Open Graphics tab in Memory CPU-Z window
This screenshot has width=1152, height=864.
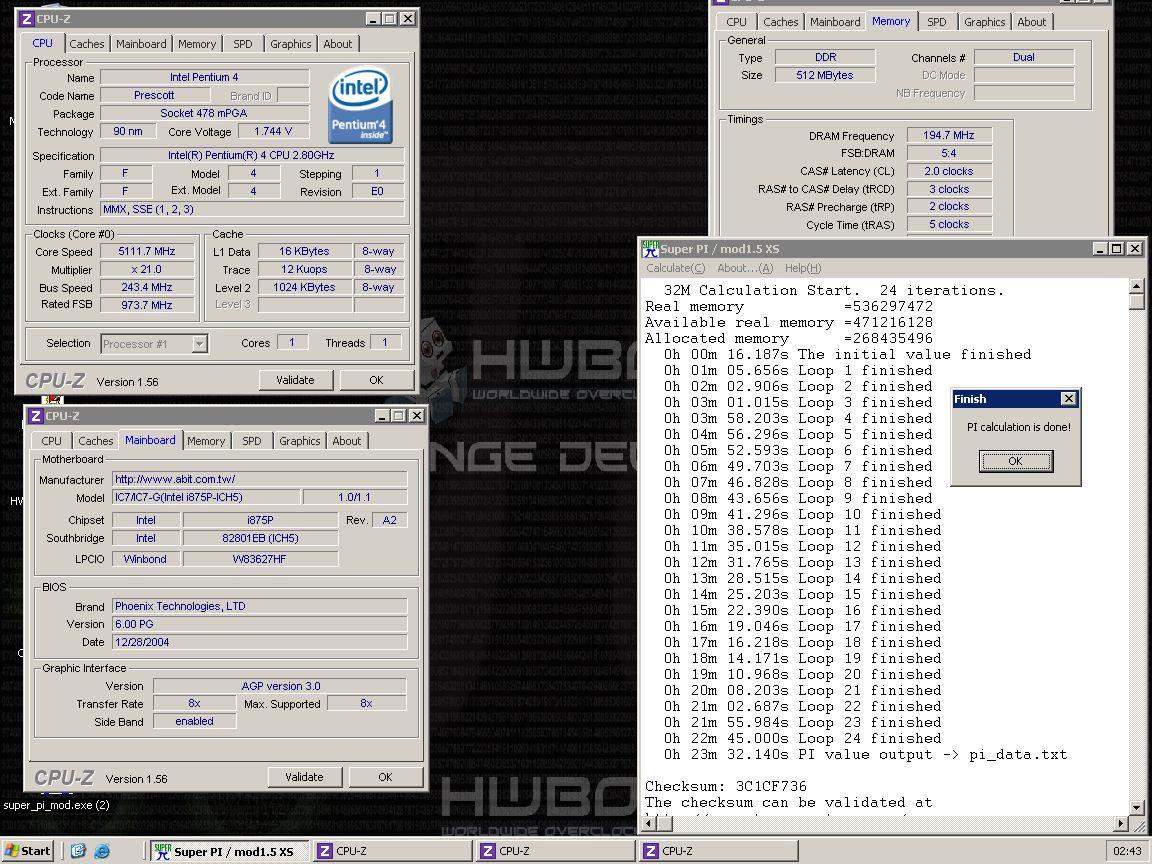pyautogui.click(x=984, y=22)
